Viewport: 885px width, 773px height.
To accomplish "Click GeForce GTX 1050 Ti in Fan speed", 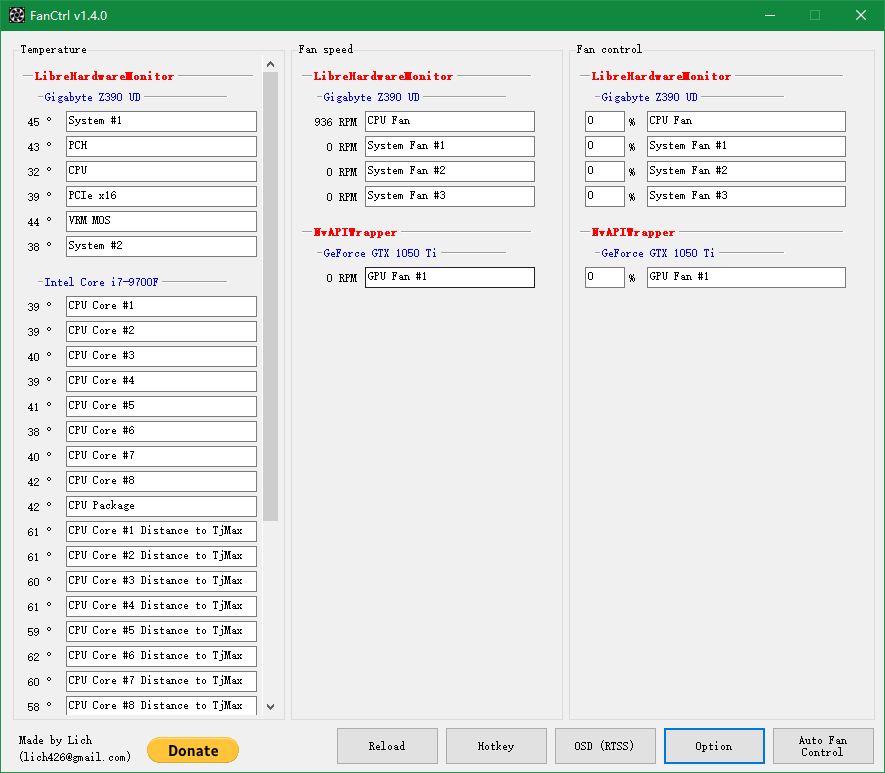I will (380, 253).
